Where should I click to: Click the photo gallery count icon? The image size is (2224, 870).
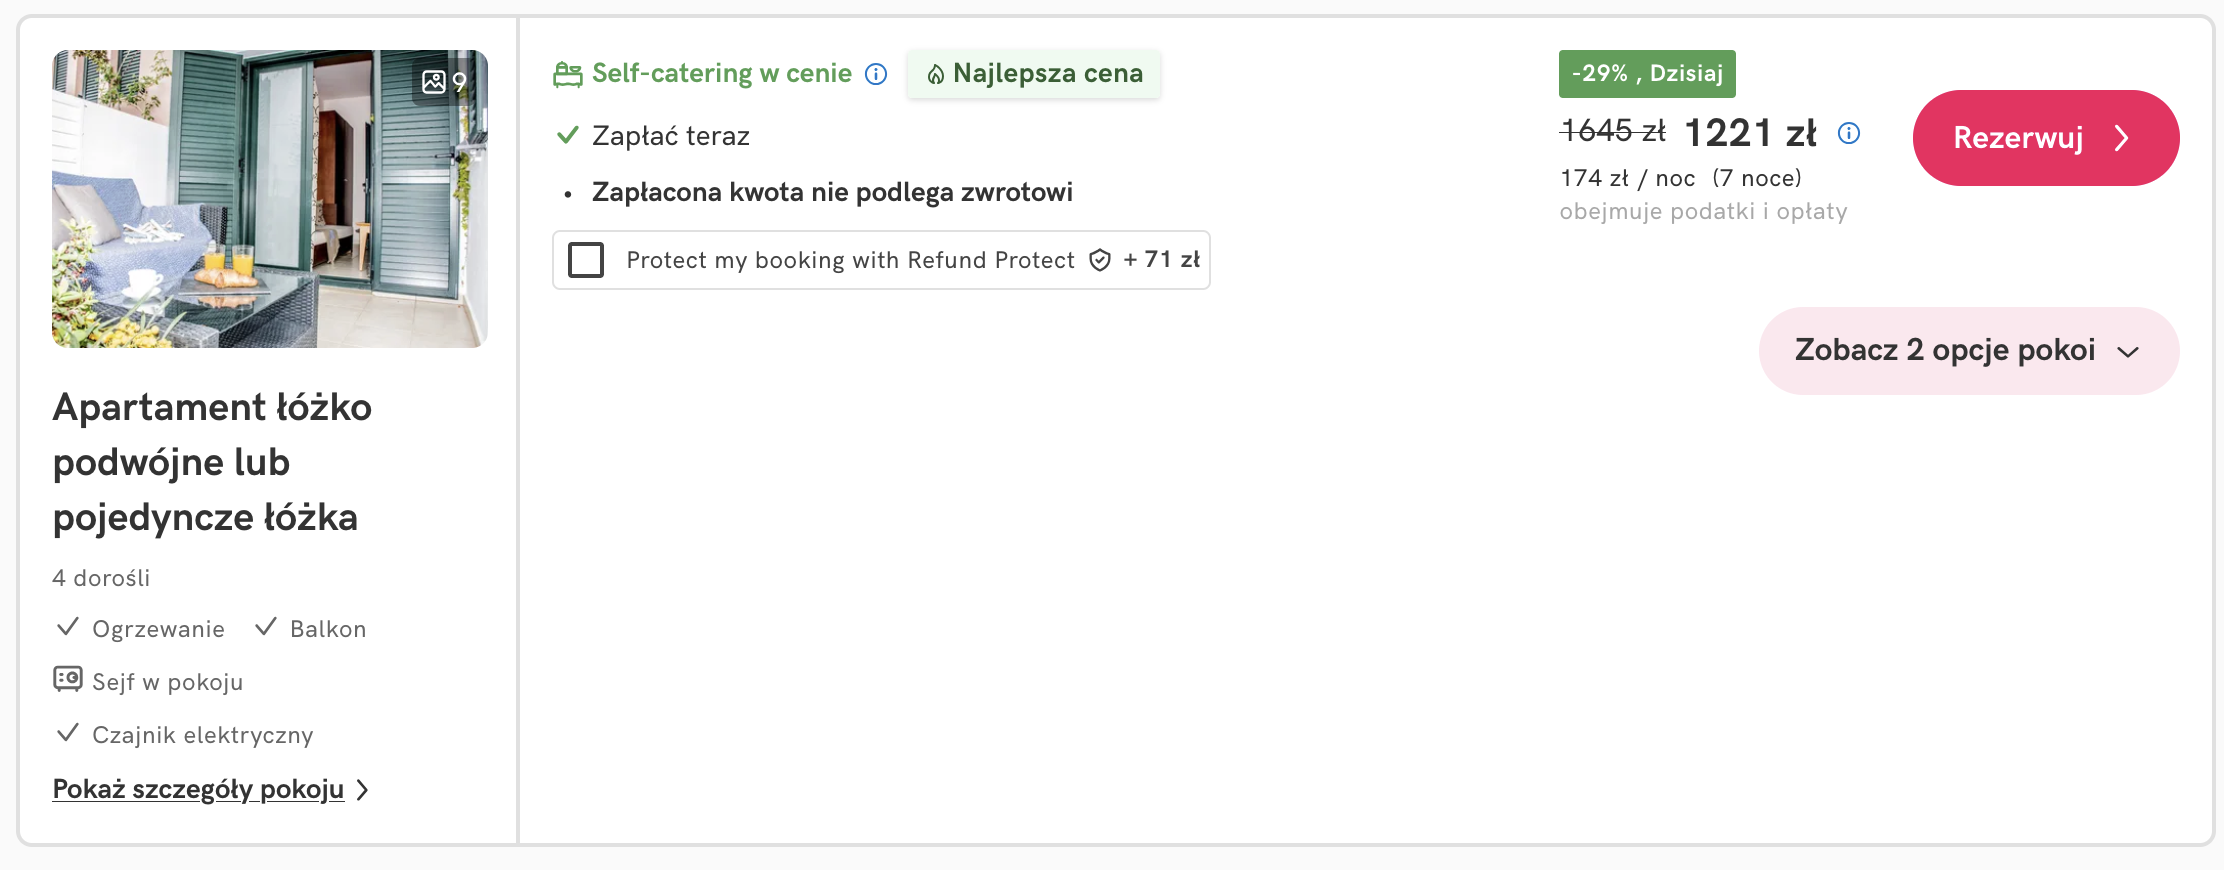tap(434, 82)
